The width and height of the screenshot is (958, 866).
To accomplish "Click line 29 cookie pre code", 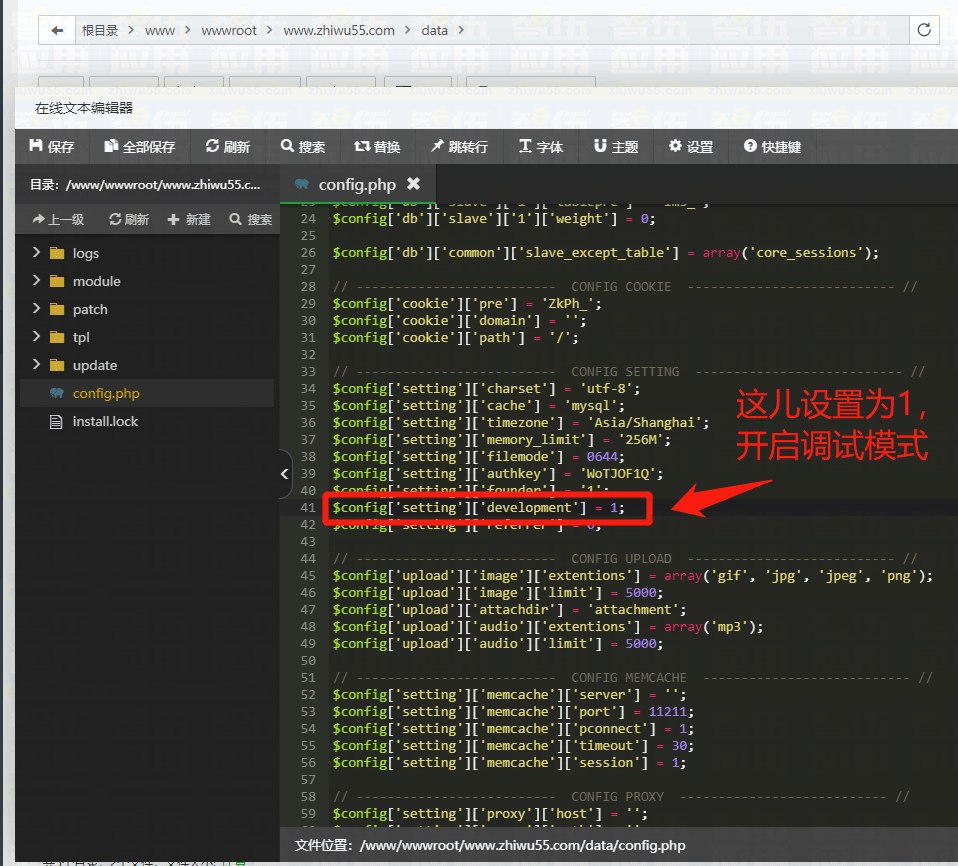I will pos(467,304).
